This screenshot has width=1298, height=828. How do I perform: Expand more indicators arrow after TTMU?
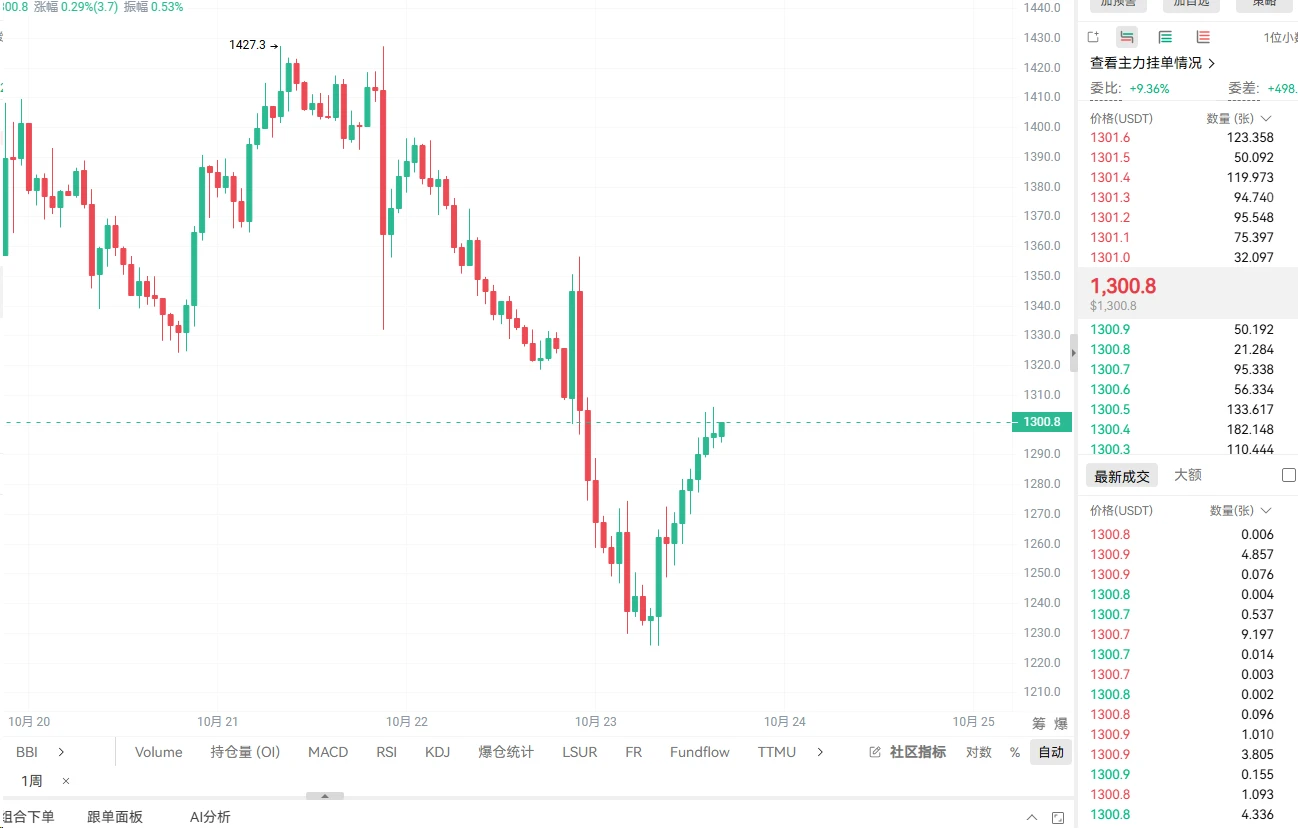(821, 752)
